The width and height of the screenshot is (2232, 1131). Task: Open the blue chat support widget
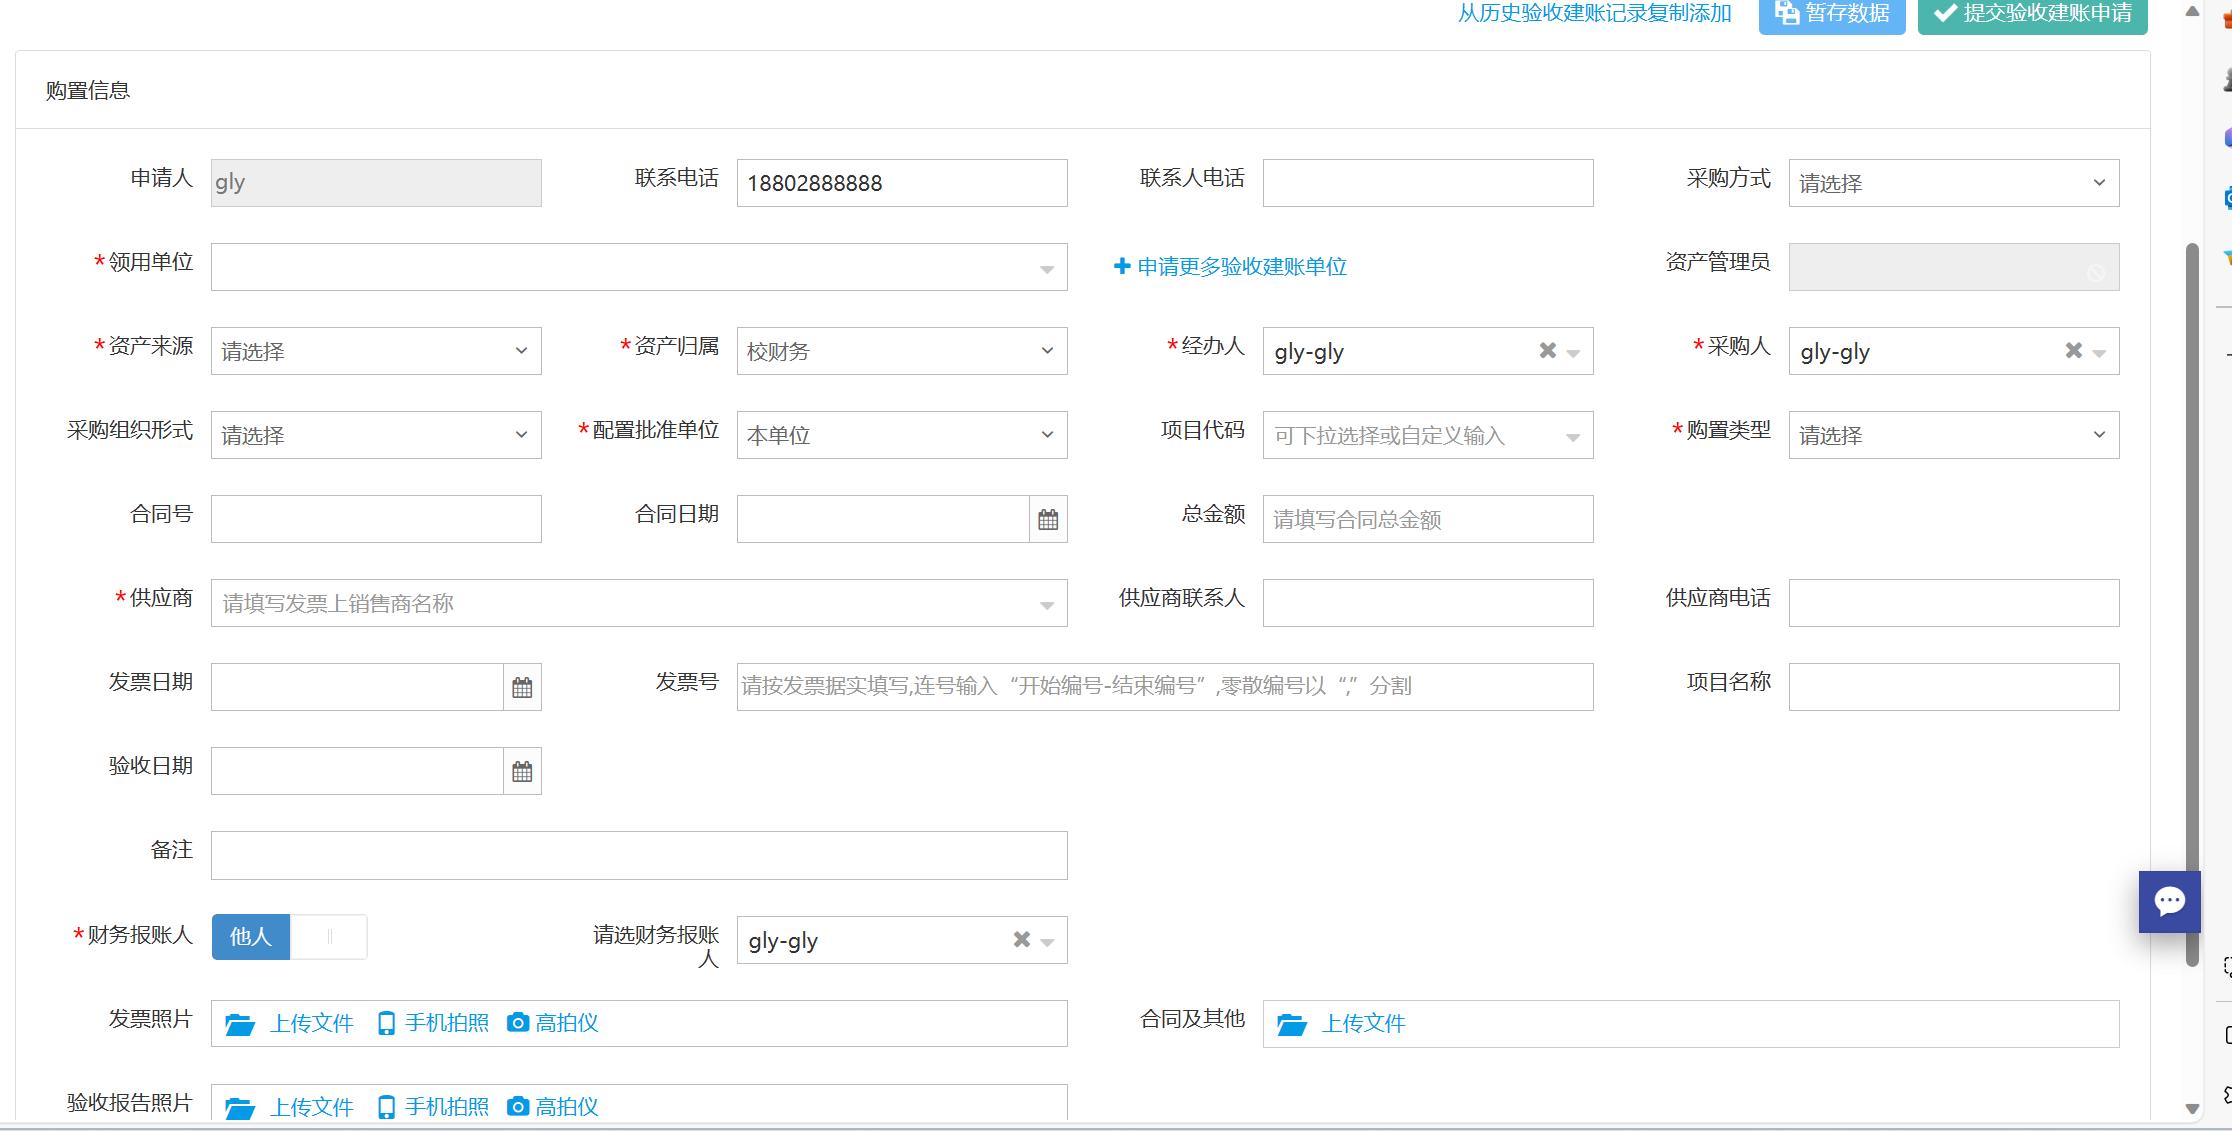(2169, 901)
